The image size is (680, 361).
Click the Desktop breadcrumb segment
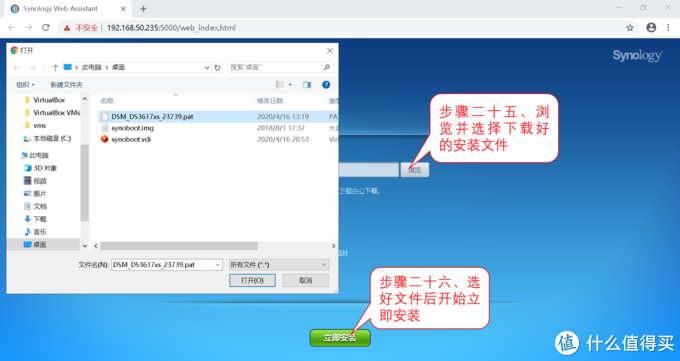[x=118, y=67]
